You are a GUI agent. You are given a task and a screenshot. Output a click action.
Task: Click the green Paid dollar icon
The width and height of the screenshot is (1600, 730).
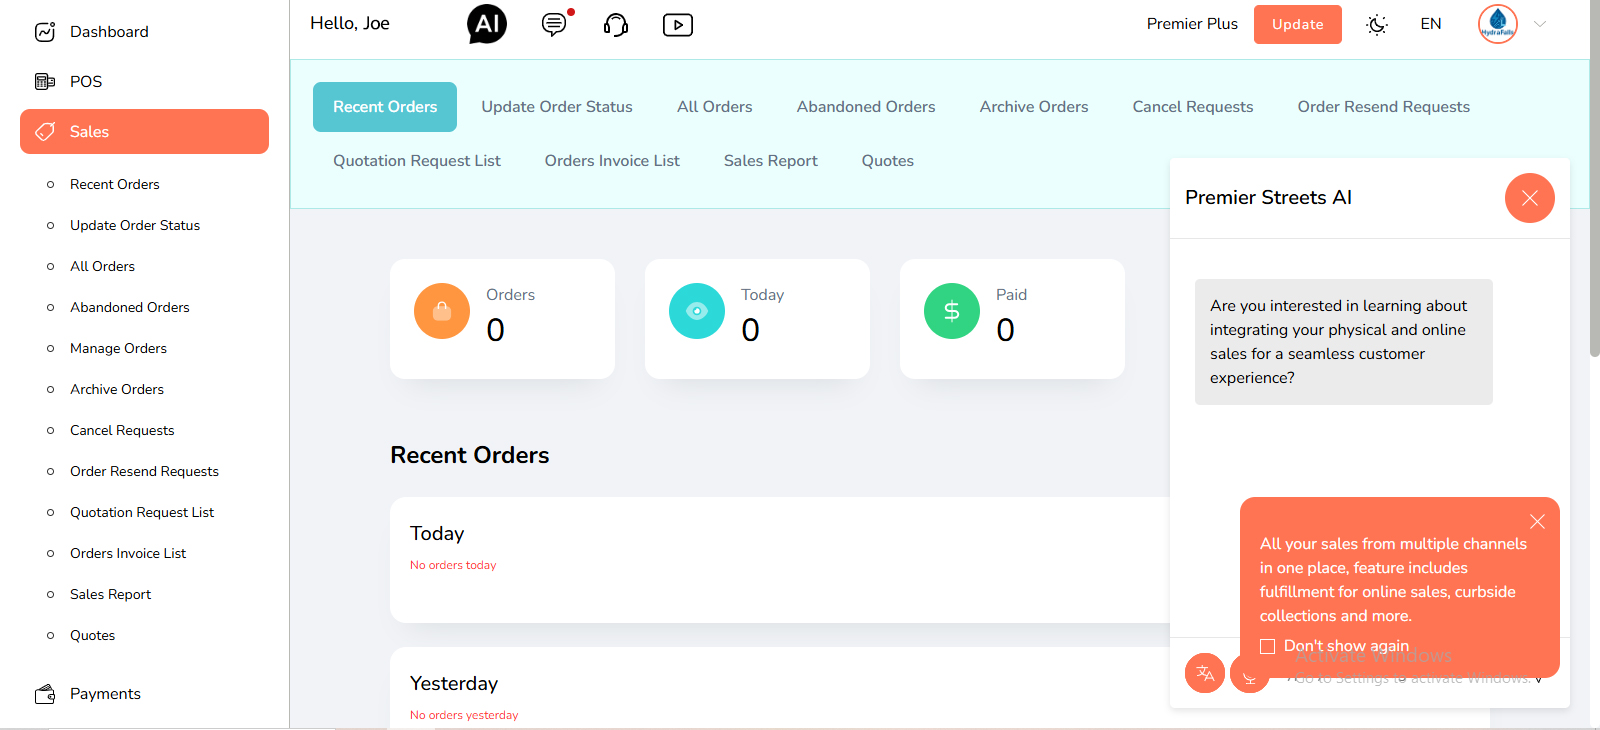coord(952,311)
